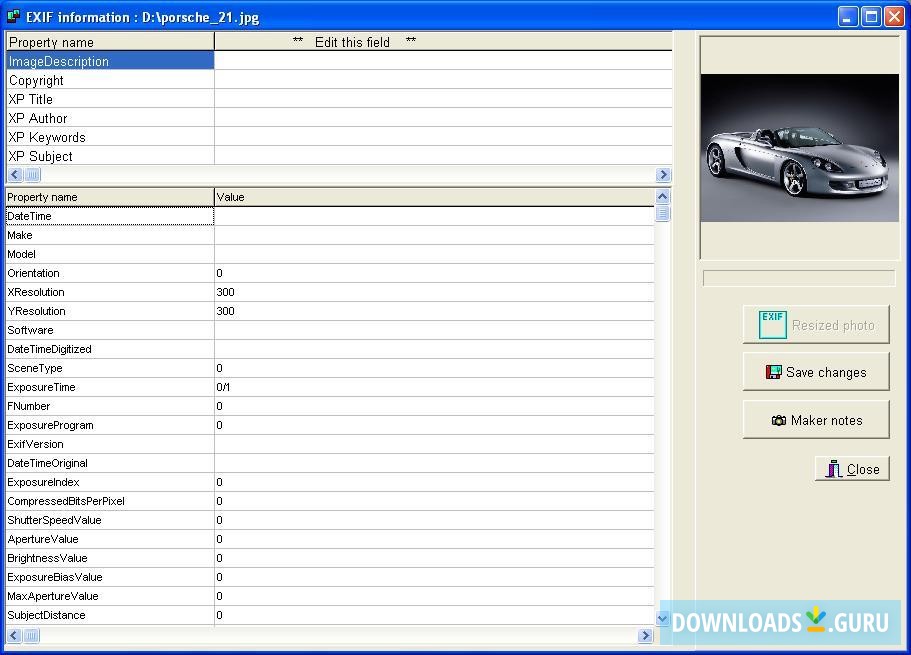Click the camera icon on Maker notes button

click(780, 420)
